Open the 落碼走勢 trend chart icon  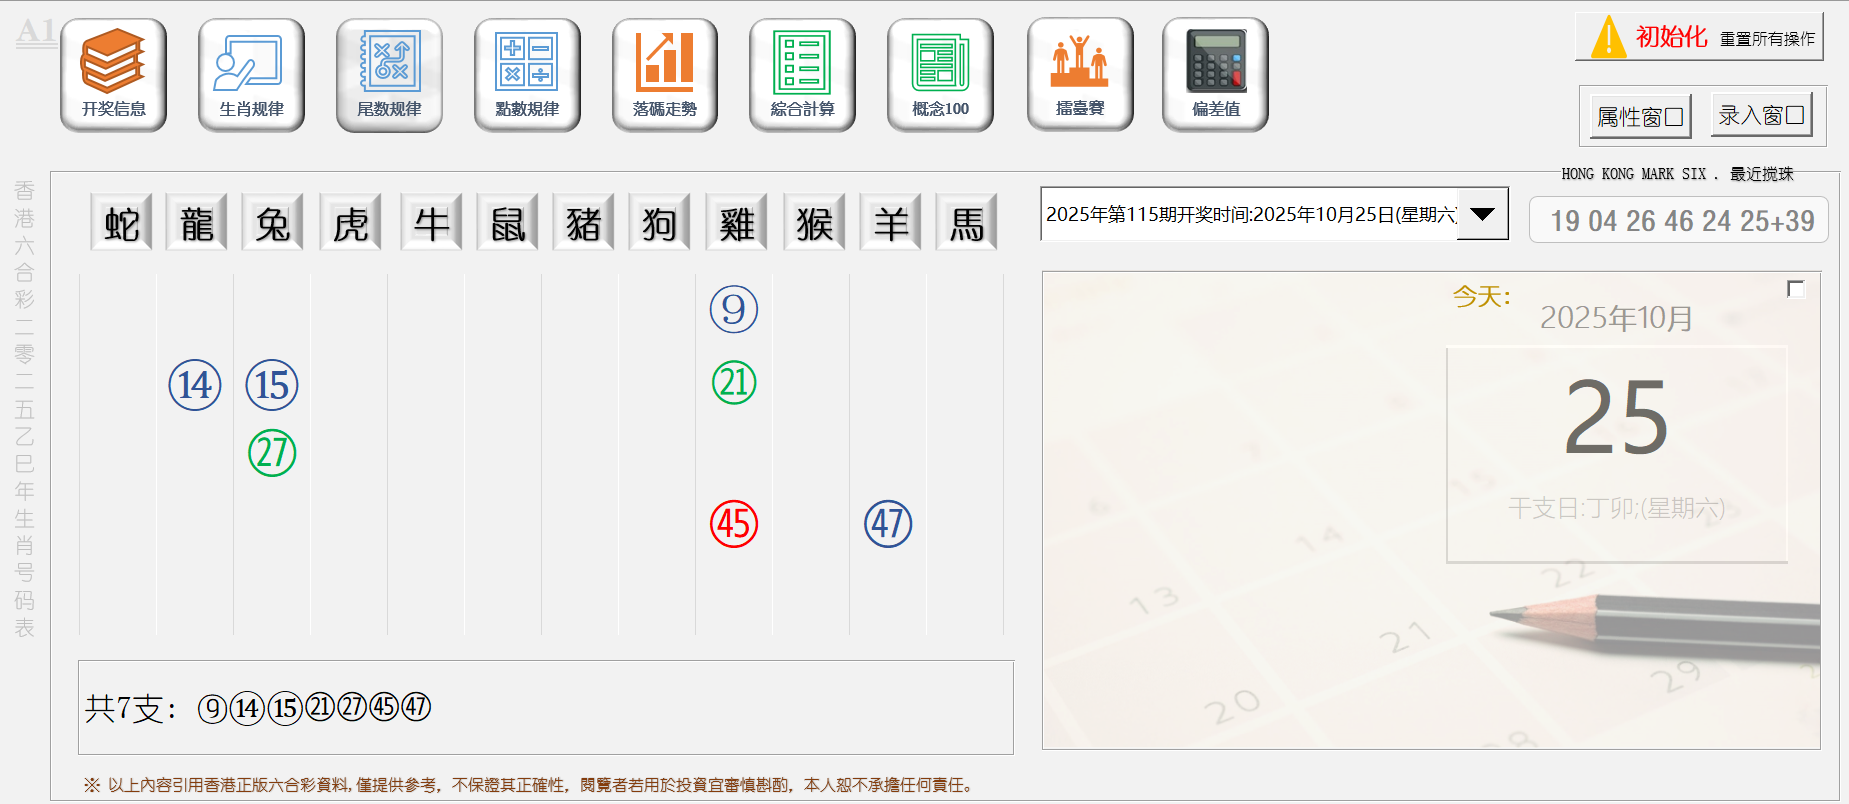[x=665, y=74]
